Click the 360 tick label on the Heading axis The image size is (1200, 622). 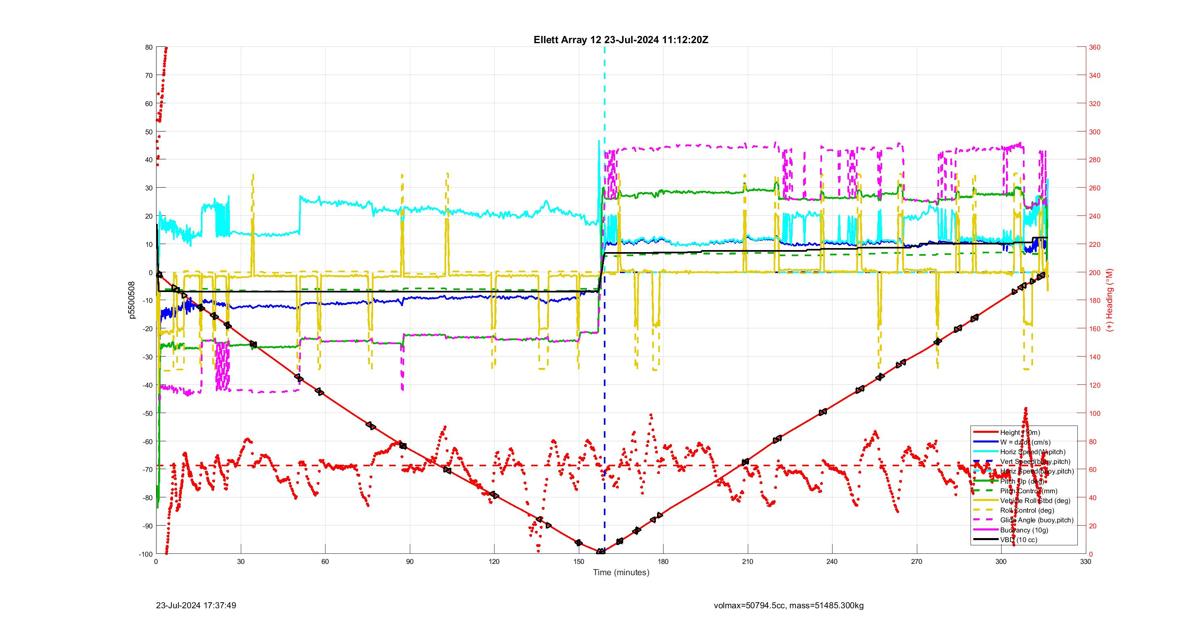click(x=1096, y=47)
